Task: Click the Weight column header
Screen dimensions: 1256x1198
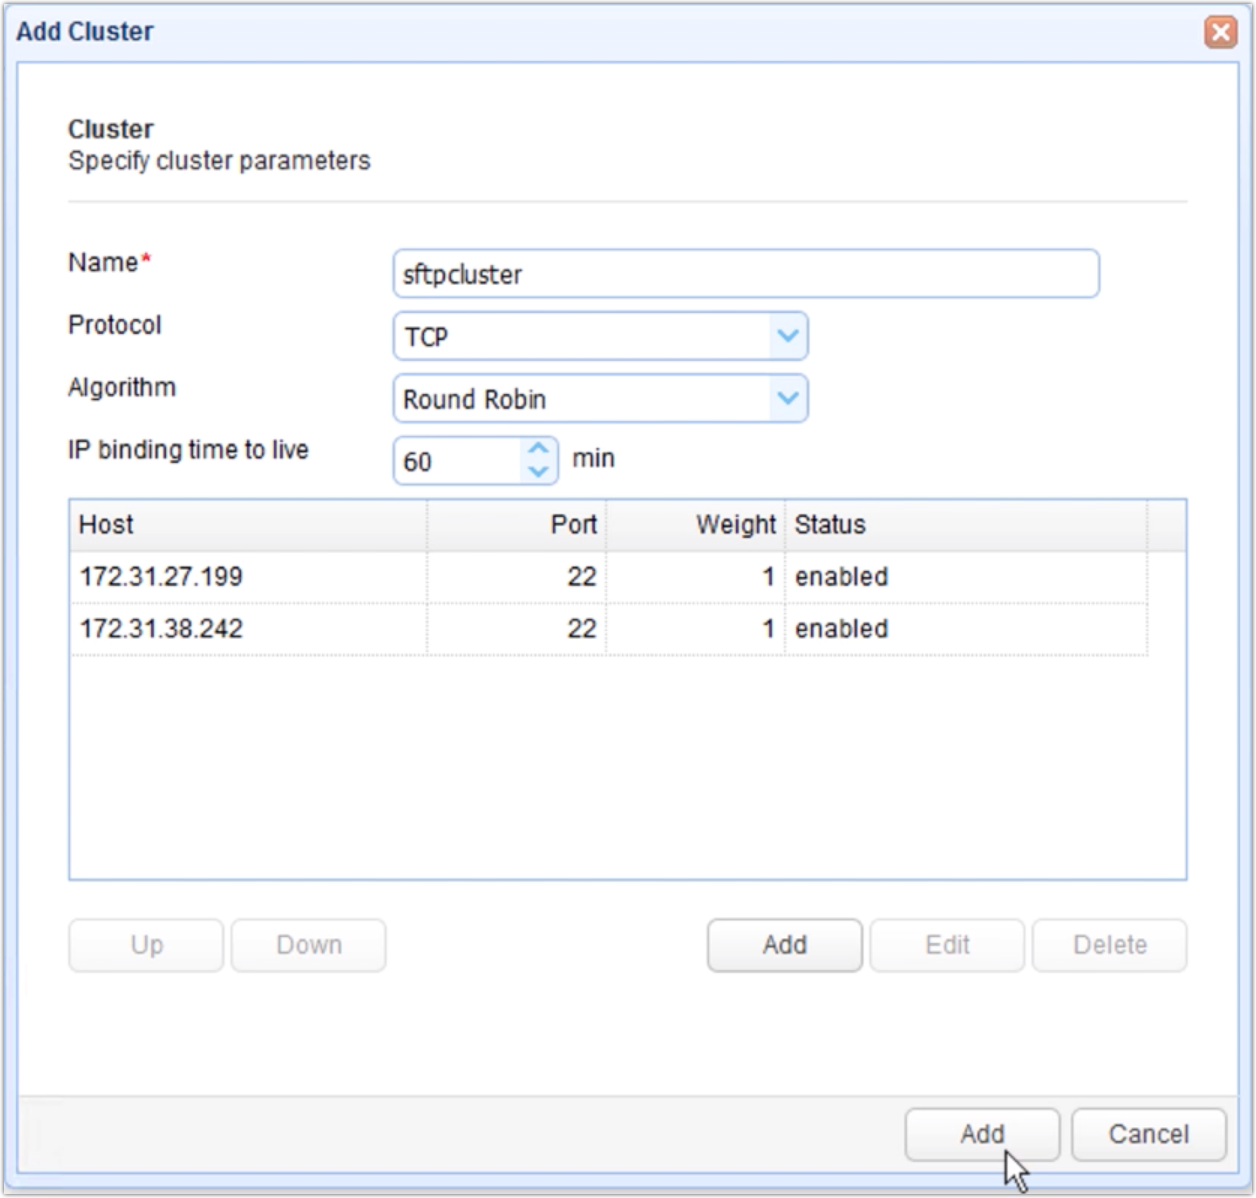Action: [x=733, y=524]
